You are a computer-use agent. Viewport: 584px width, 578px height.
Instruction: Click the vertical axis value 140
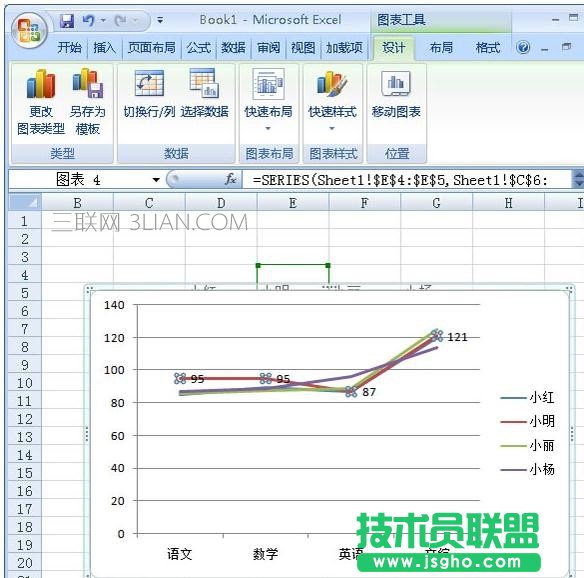coord(114,305)
